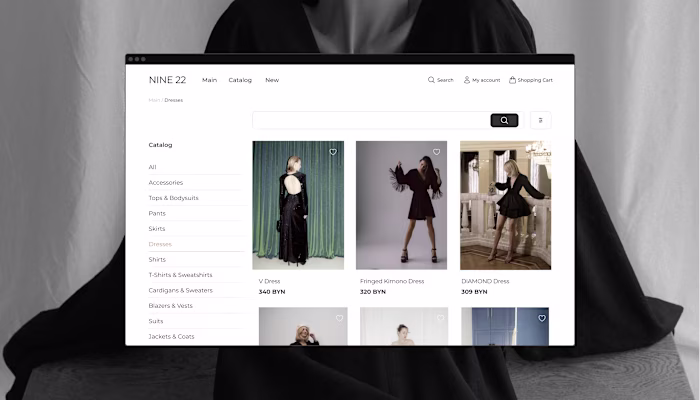Favorite the Fringed Kimono Dress heart
This screenshot has width=700, height=400.
click(x=437, y=152)
